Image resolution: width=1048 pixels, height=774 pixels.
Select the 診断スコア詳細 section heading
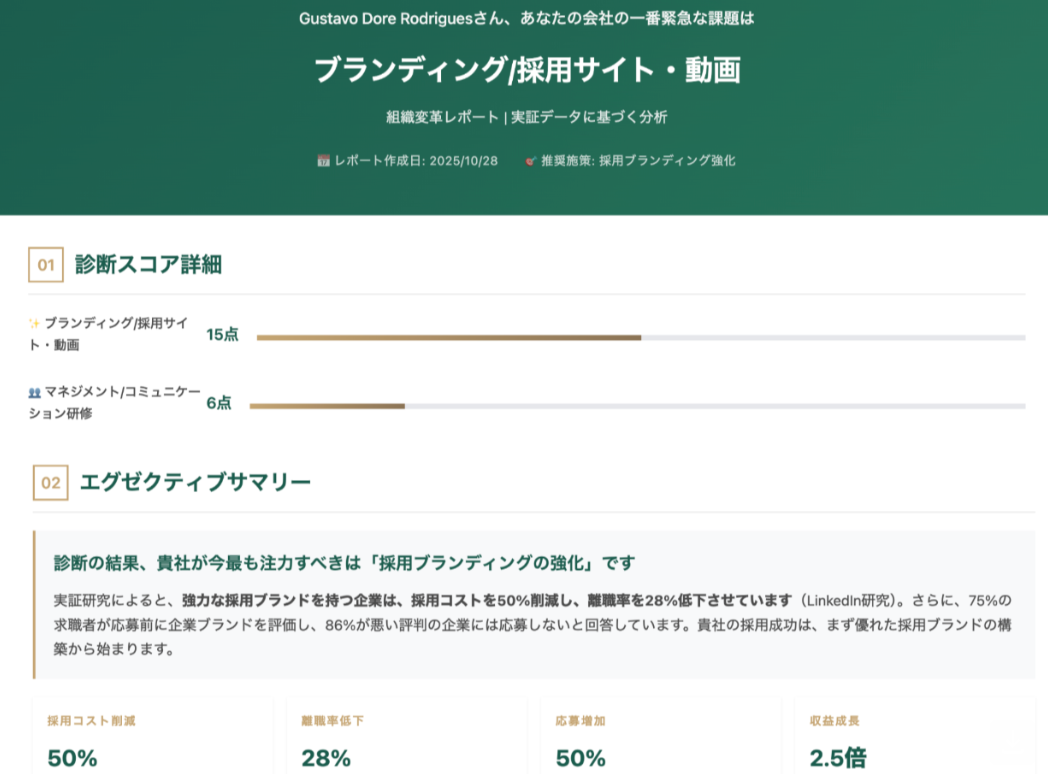tap(148, 265)
